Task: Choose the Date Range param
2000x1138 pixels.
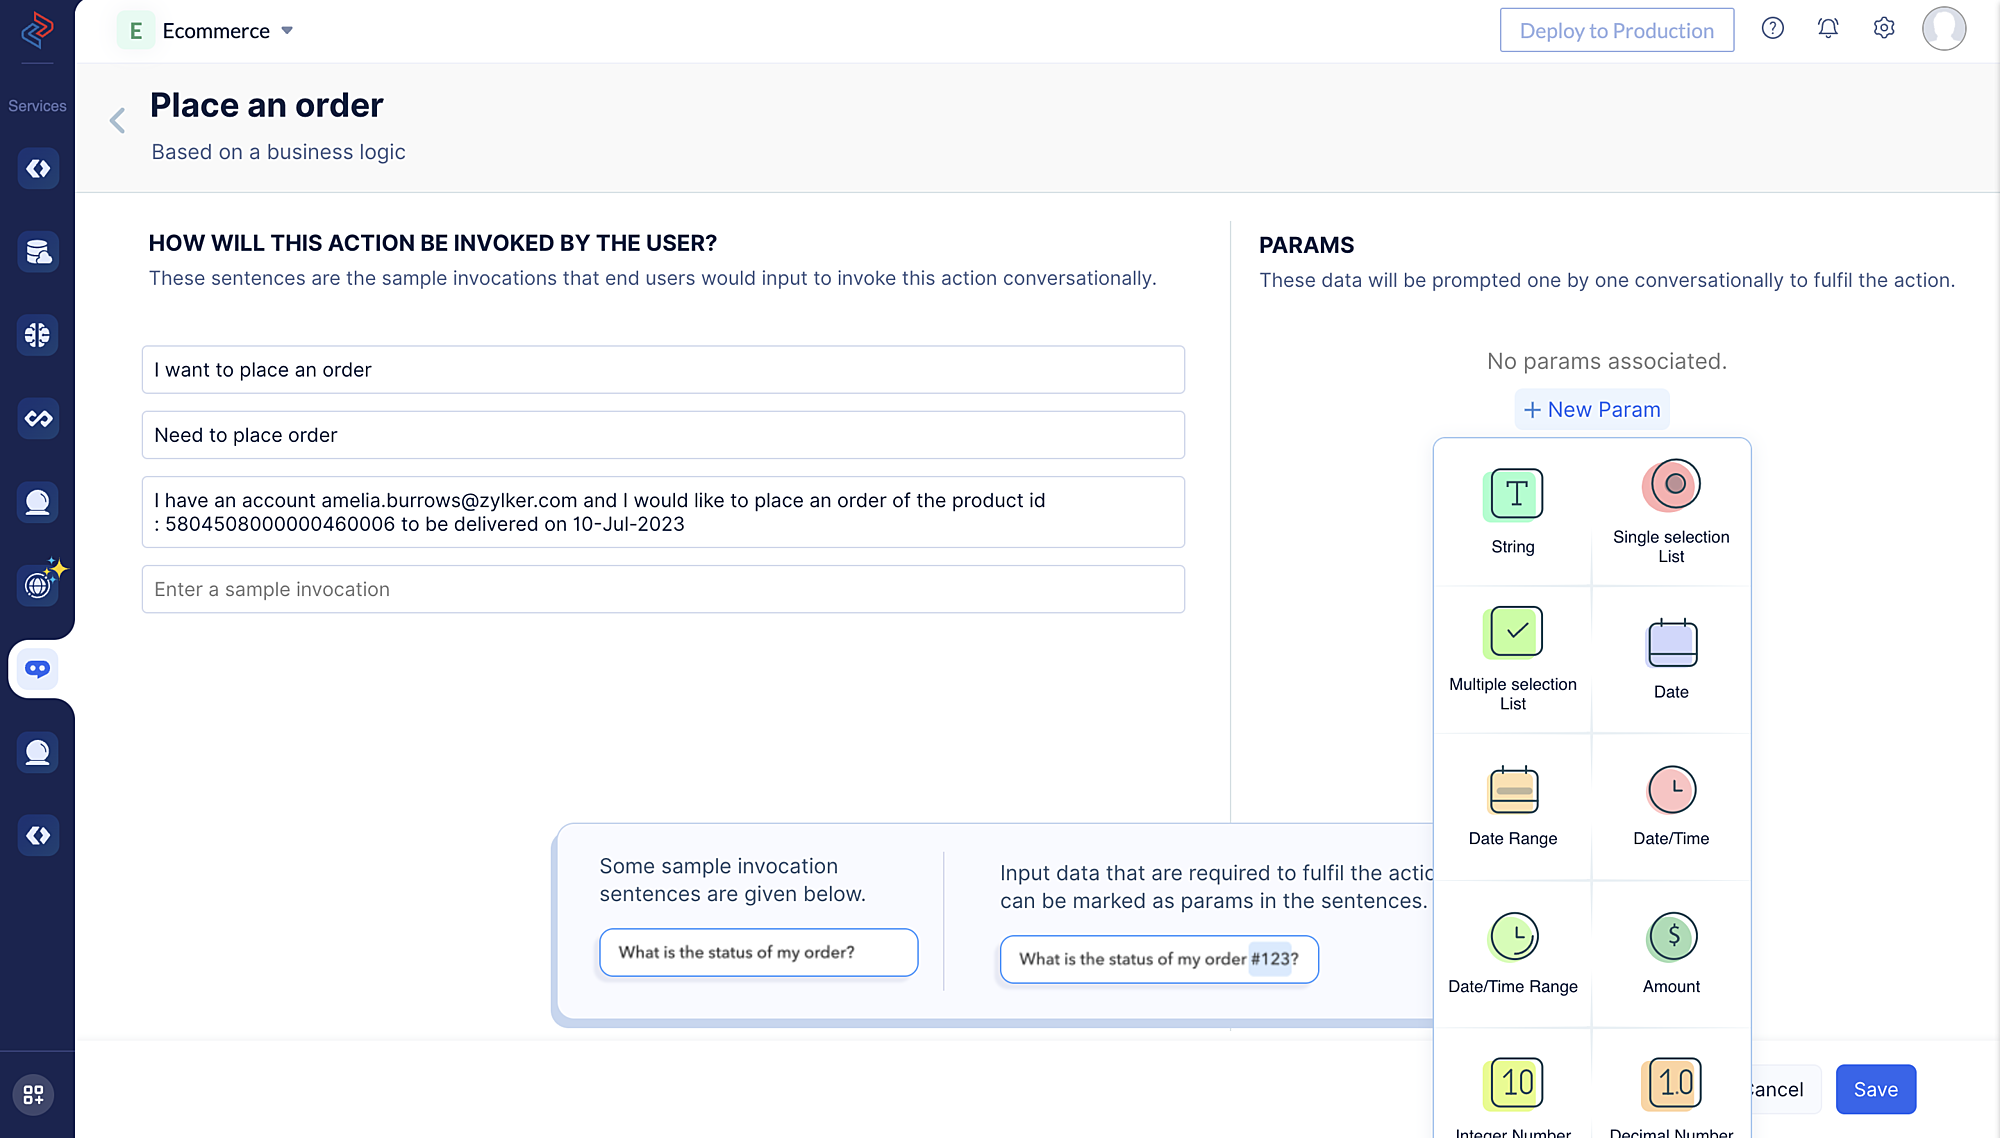Action: click(x=1512, y=805)
